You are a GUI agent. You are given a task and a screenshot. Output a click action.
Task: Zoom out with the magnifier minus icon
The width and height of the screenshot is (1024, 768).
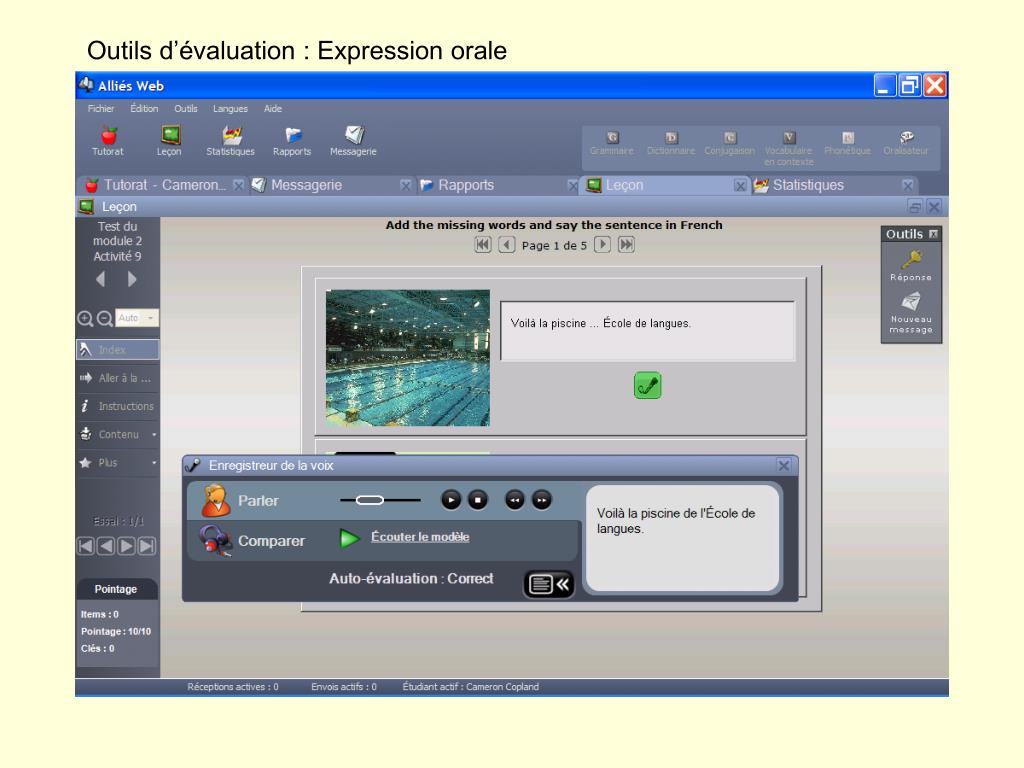(104, 319)
